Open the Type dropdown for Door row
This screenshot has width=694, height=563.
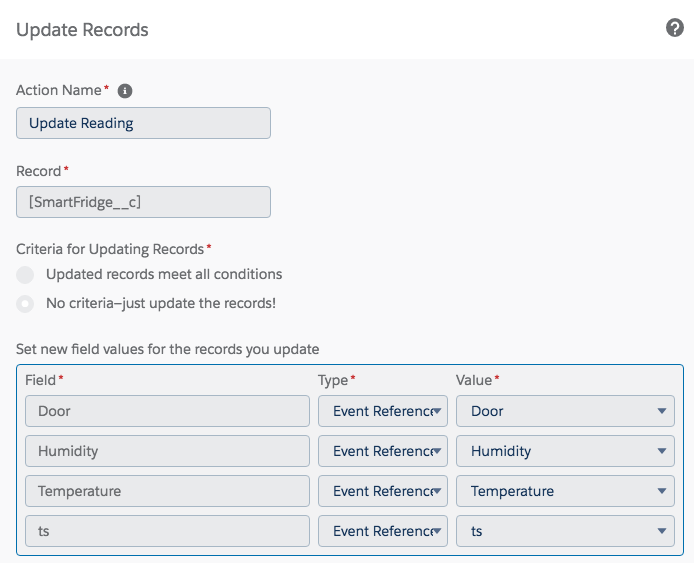click(383, 411)
